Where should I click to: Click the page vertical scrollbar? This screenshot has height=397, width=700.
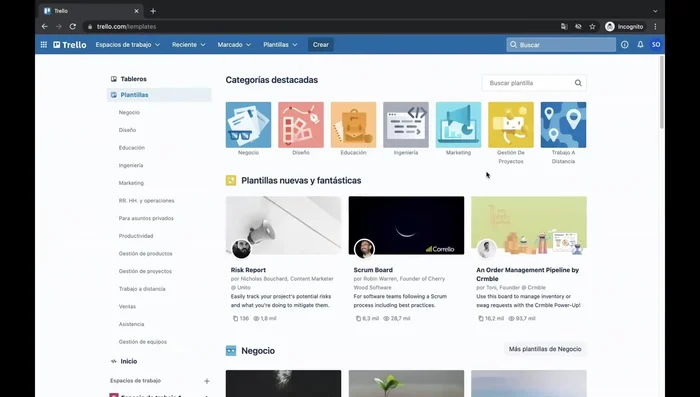click(662, 92)
